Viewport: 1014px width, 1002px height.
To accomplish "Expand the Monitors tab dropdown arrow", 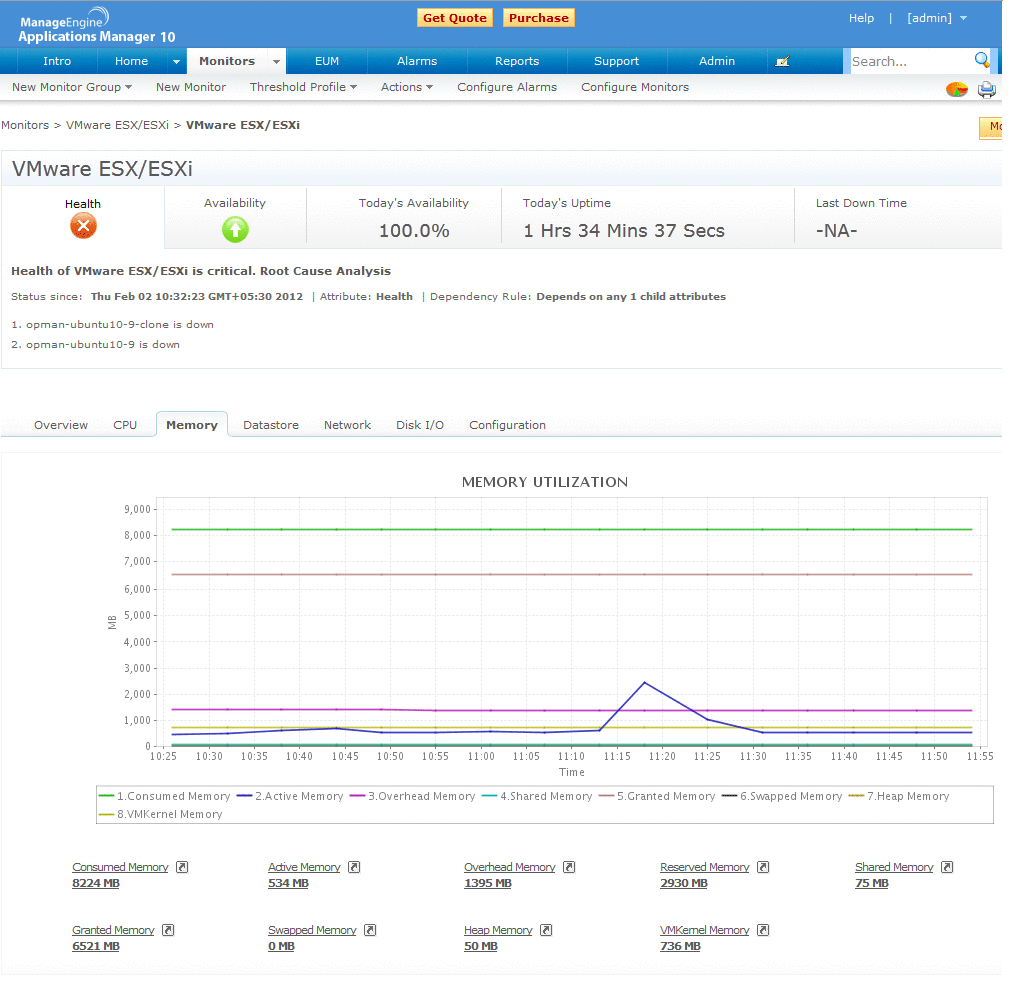I will coord(276,61).
